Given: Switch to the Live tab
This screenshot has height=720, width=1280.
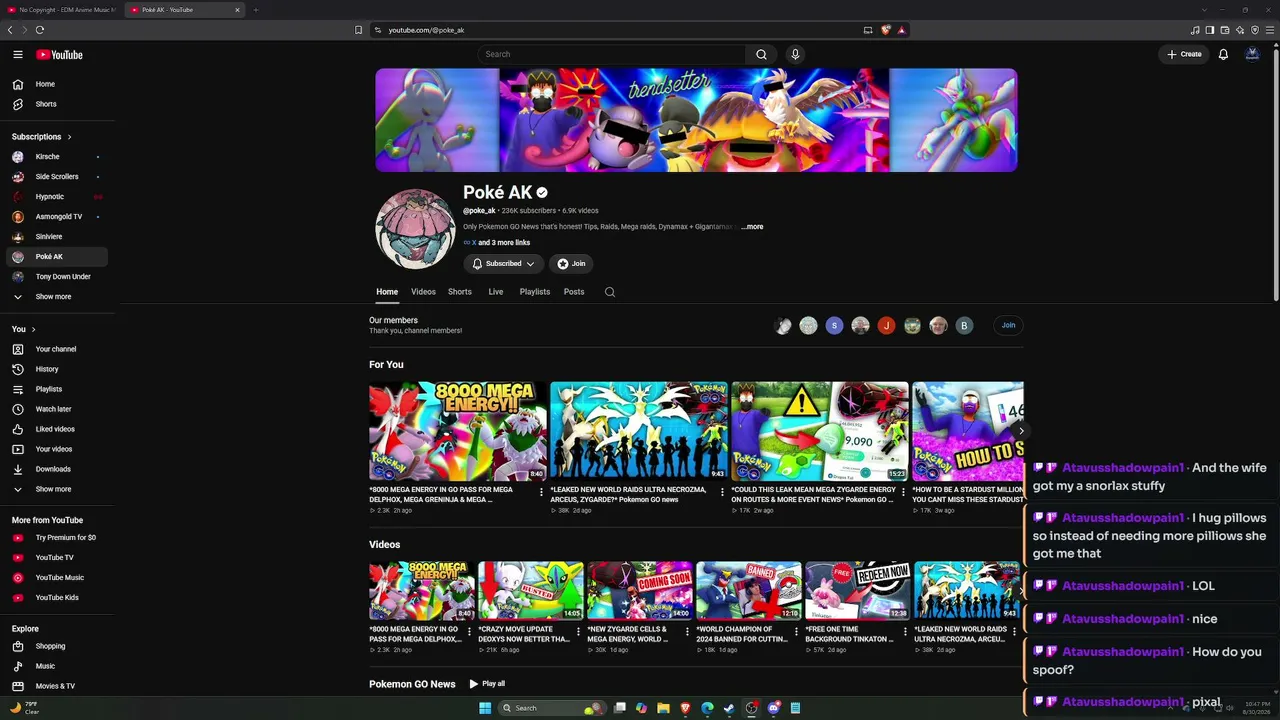Looking at the screenshot, I should 496,292.
